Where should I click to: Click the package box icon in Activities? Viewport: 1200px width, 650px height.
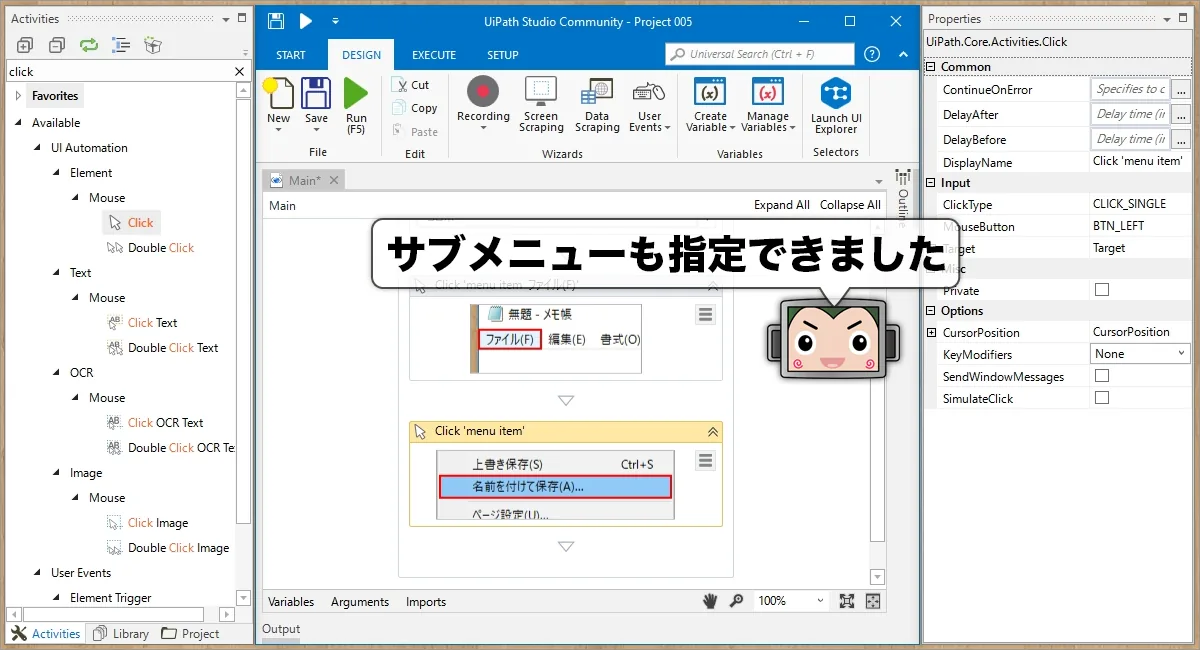[152, 44]
